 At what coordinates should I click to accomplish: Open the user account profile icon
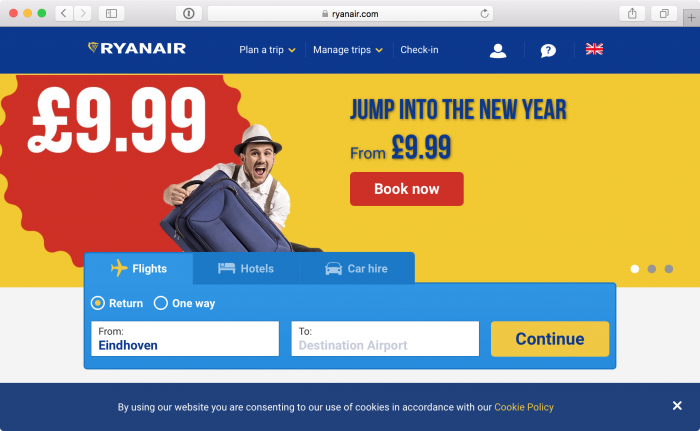(498, 50)
